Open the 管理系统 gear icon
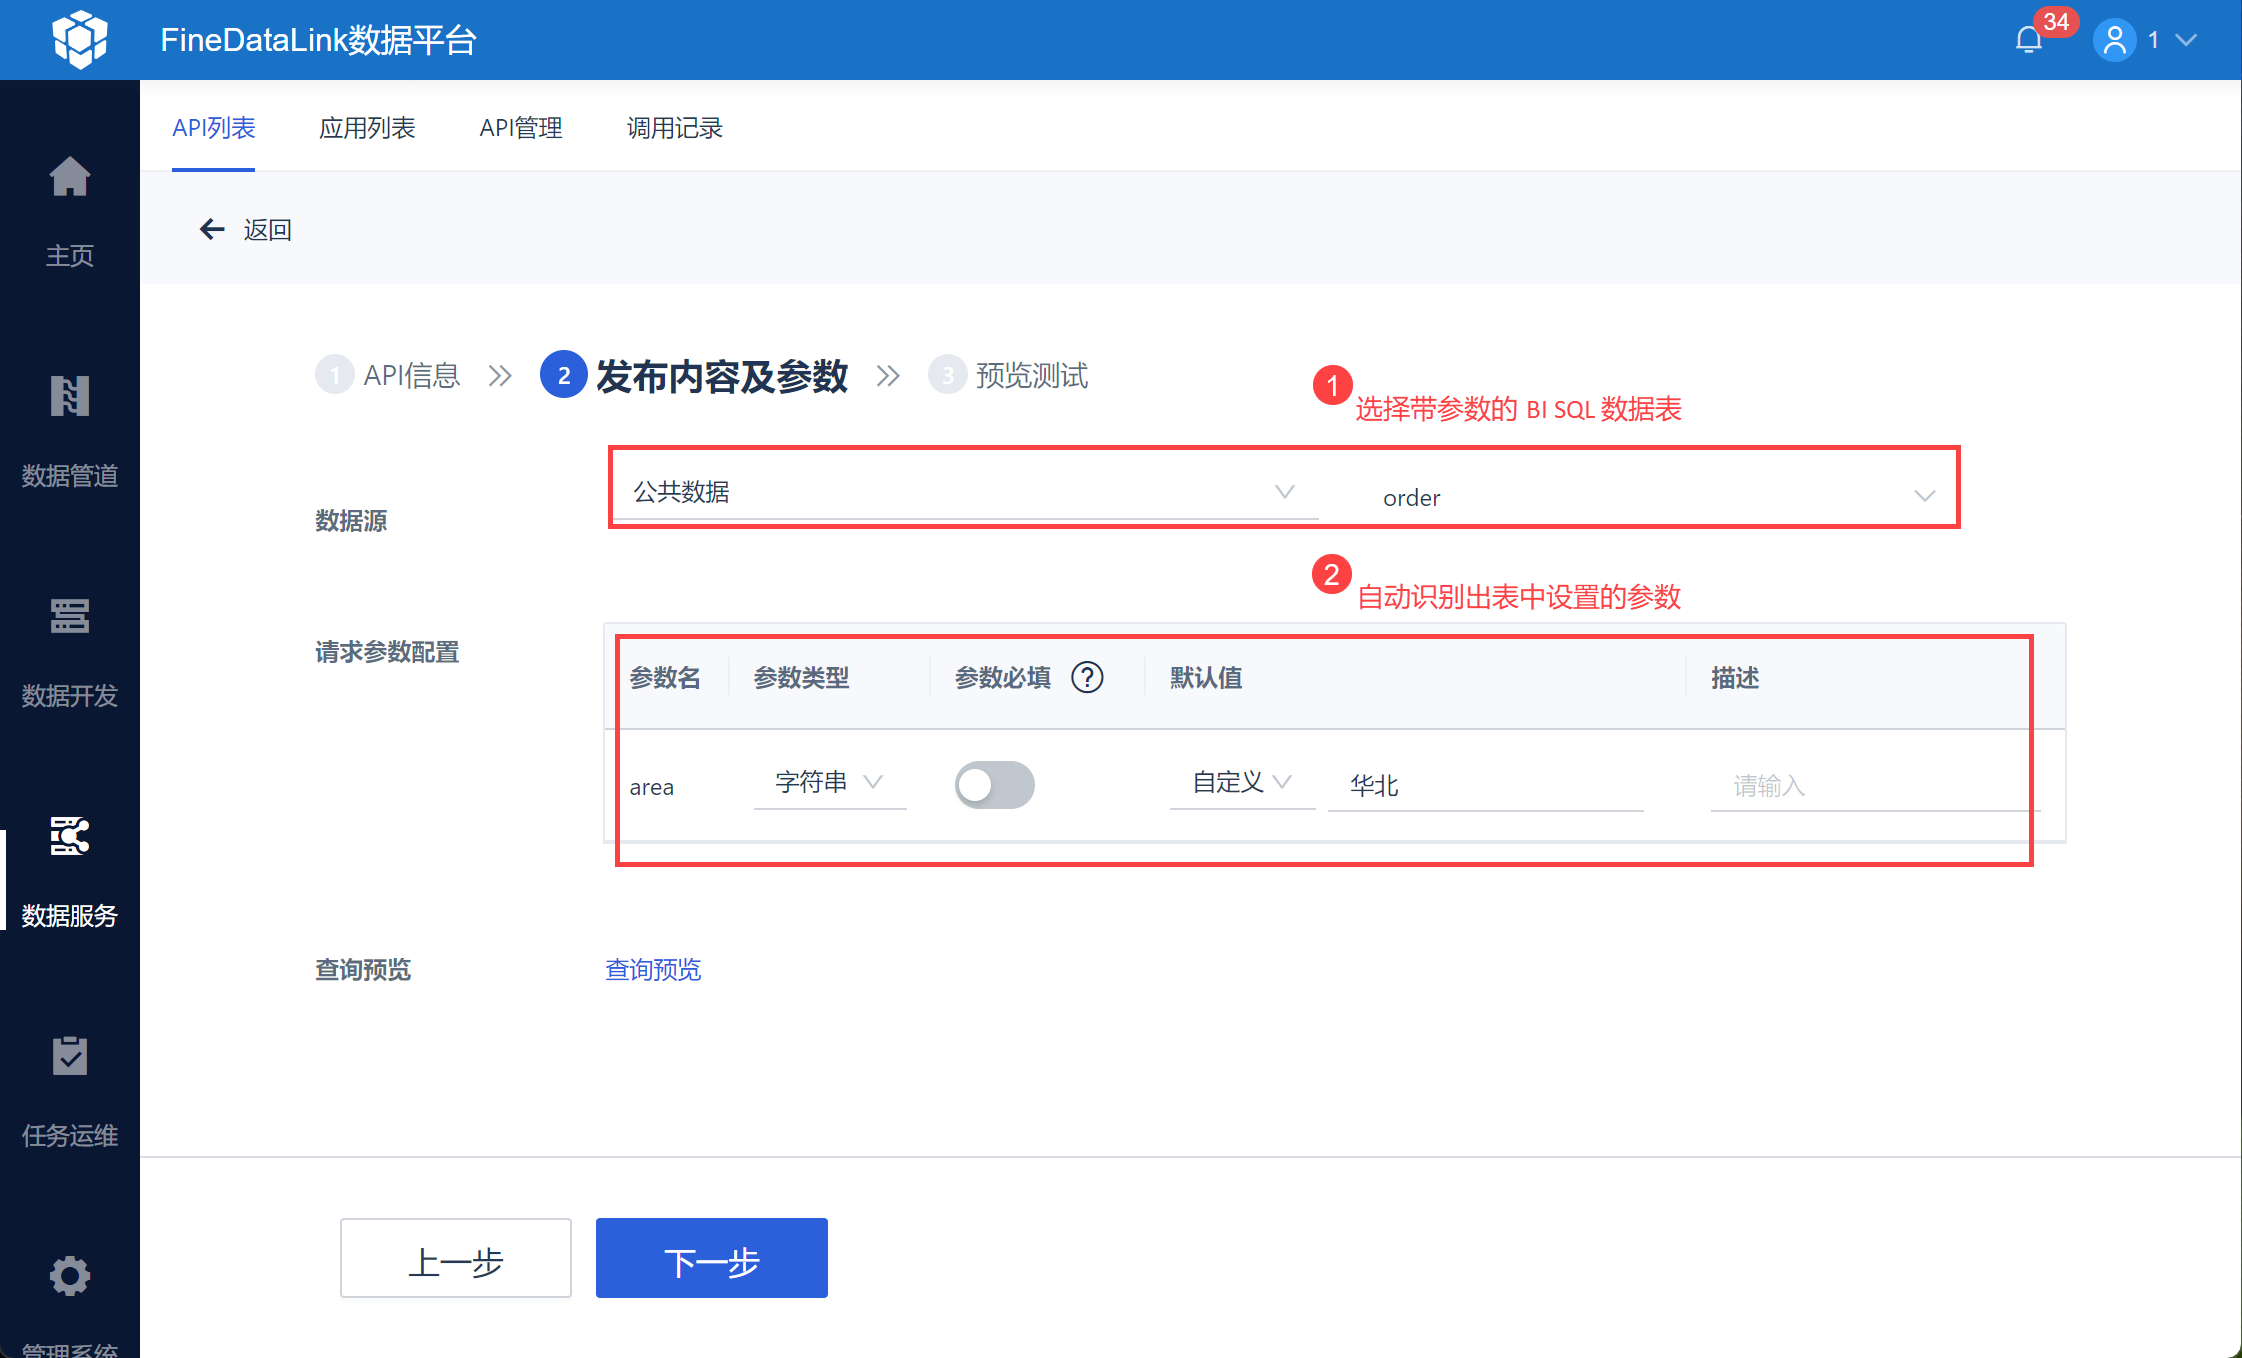This screenshot has width=2242, height=1358. (x=70, y=1276)
